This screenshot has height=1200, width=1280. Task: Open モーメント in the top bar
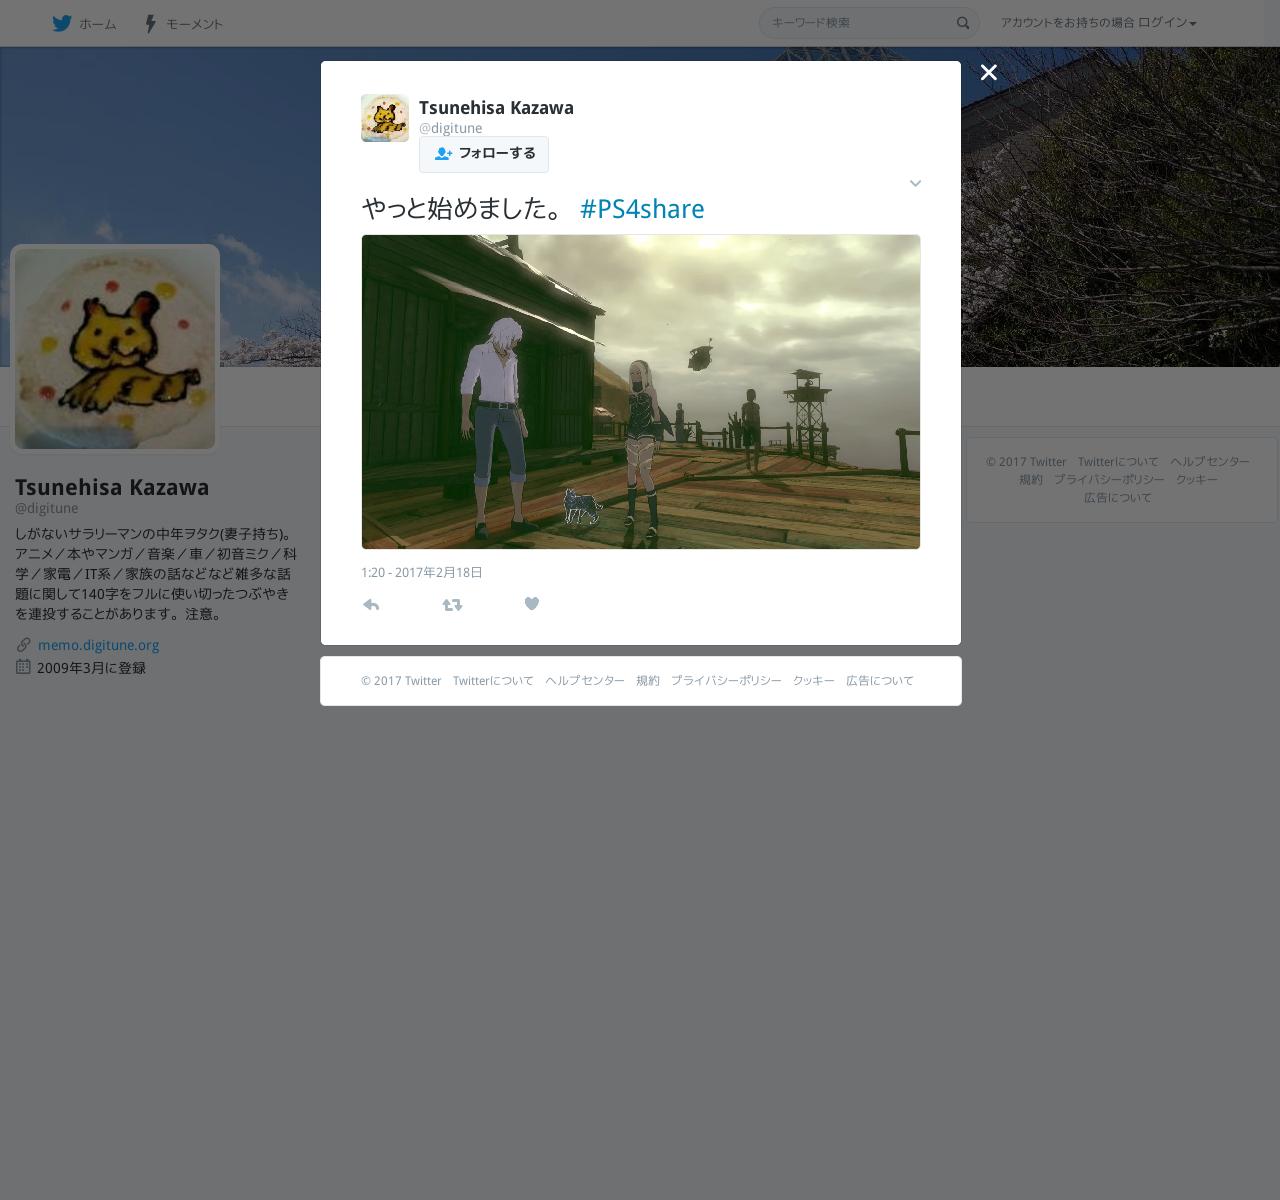coord(194,24)
